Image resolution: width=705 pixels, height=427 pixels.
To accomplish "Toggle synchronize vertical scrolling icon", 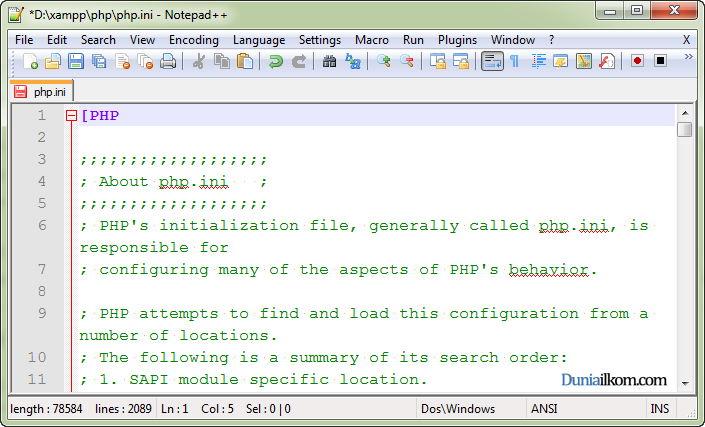I will point(437,61).
